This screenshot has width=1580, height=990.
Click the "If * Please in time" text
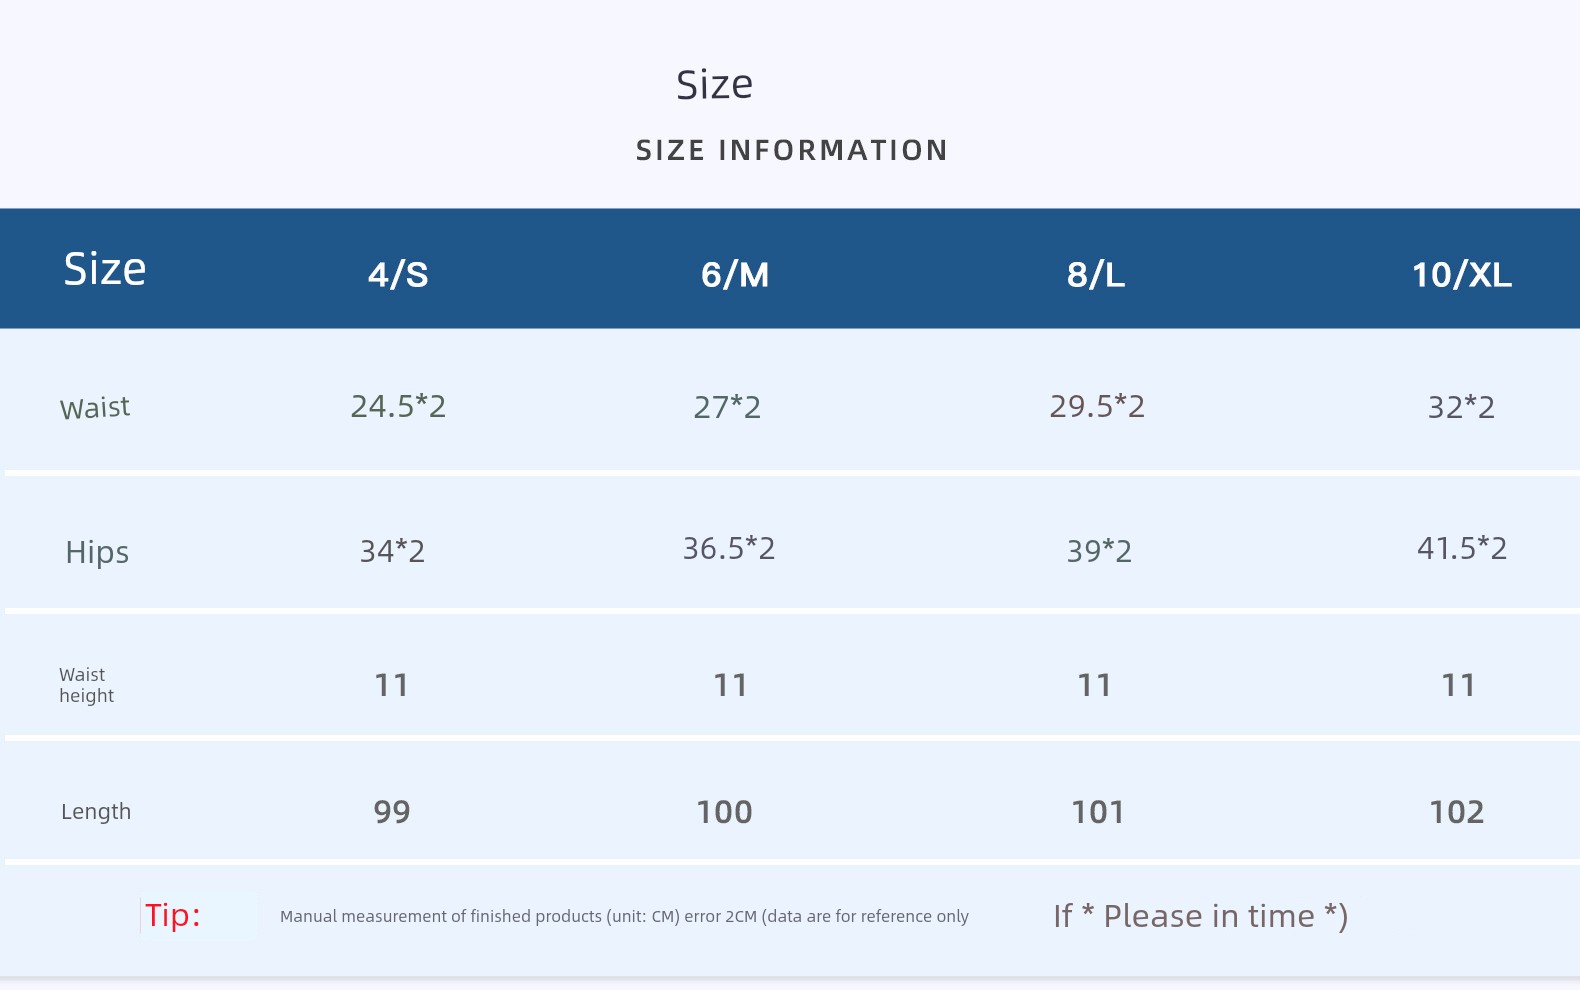pyautogui.click(x=1200, y=916)
